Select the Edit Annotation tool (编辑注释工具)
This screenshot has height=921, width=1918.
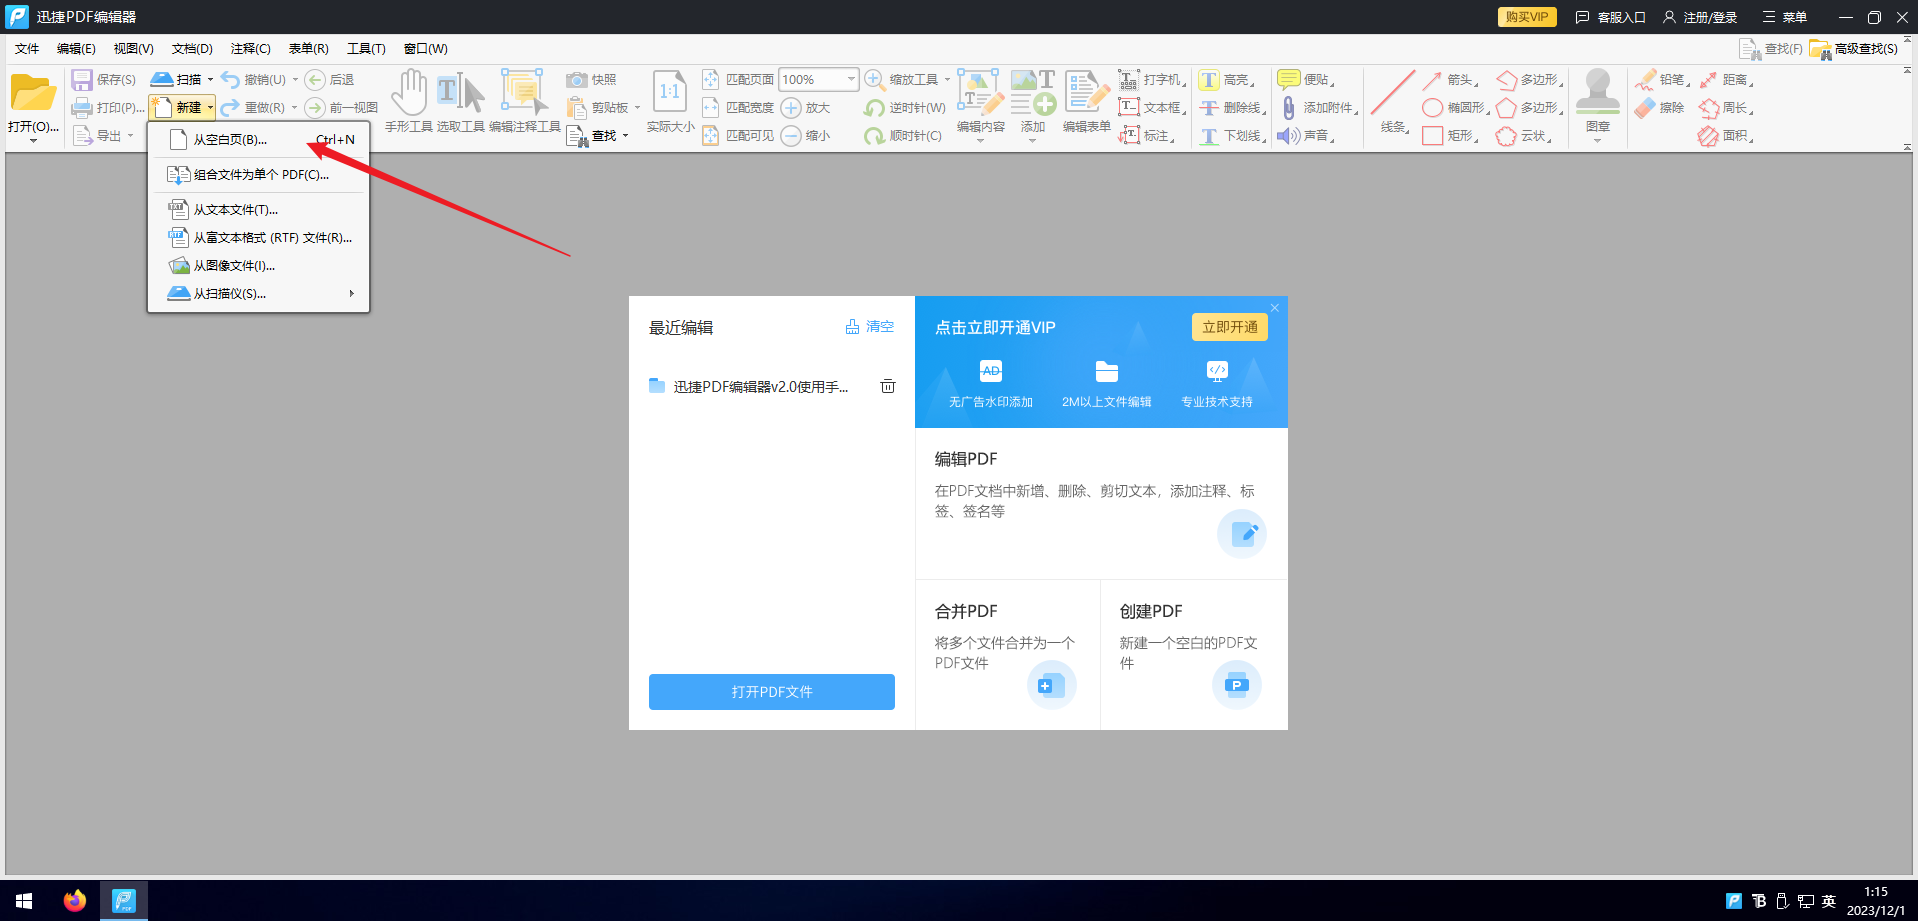[524, 93]
